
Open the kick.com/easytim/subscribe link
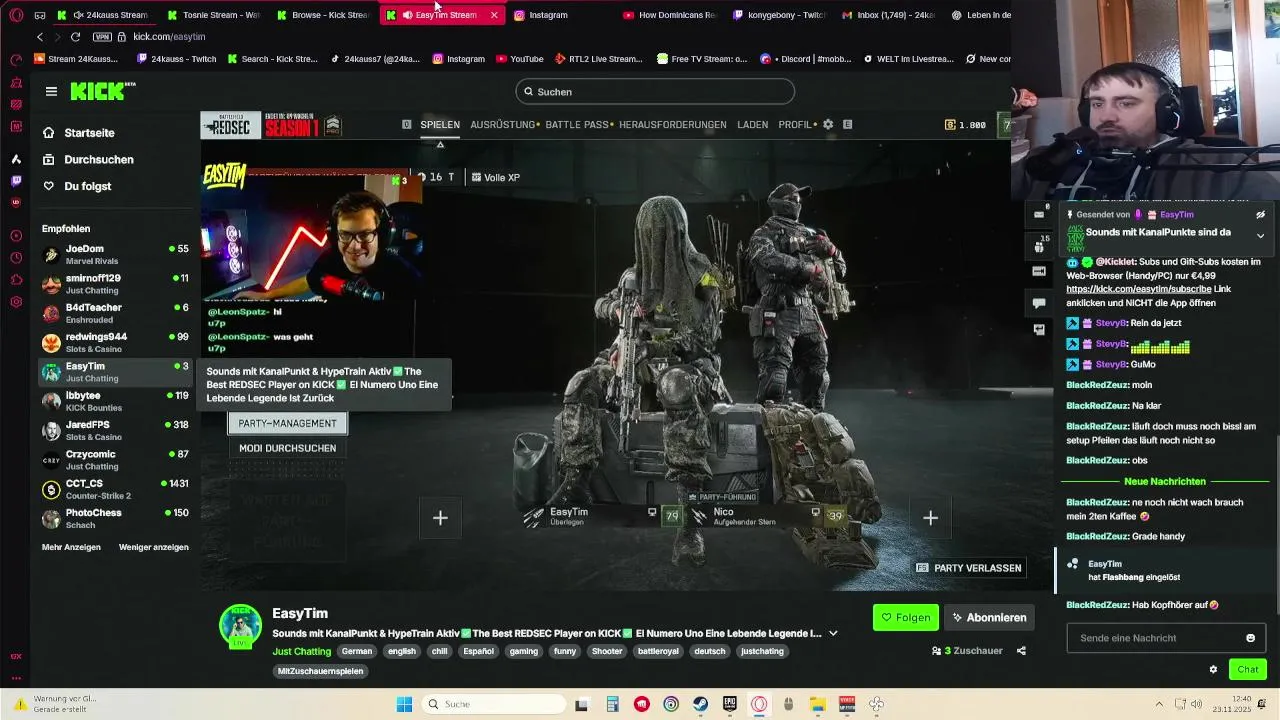1138,289
